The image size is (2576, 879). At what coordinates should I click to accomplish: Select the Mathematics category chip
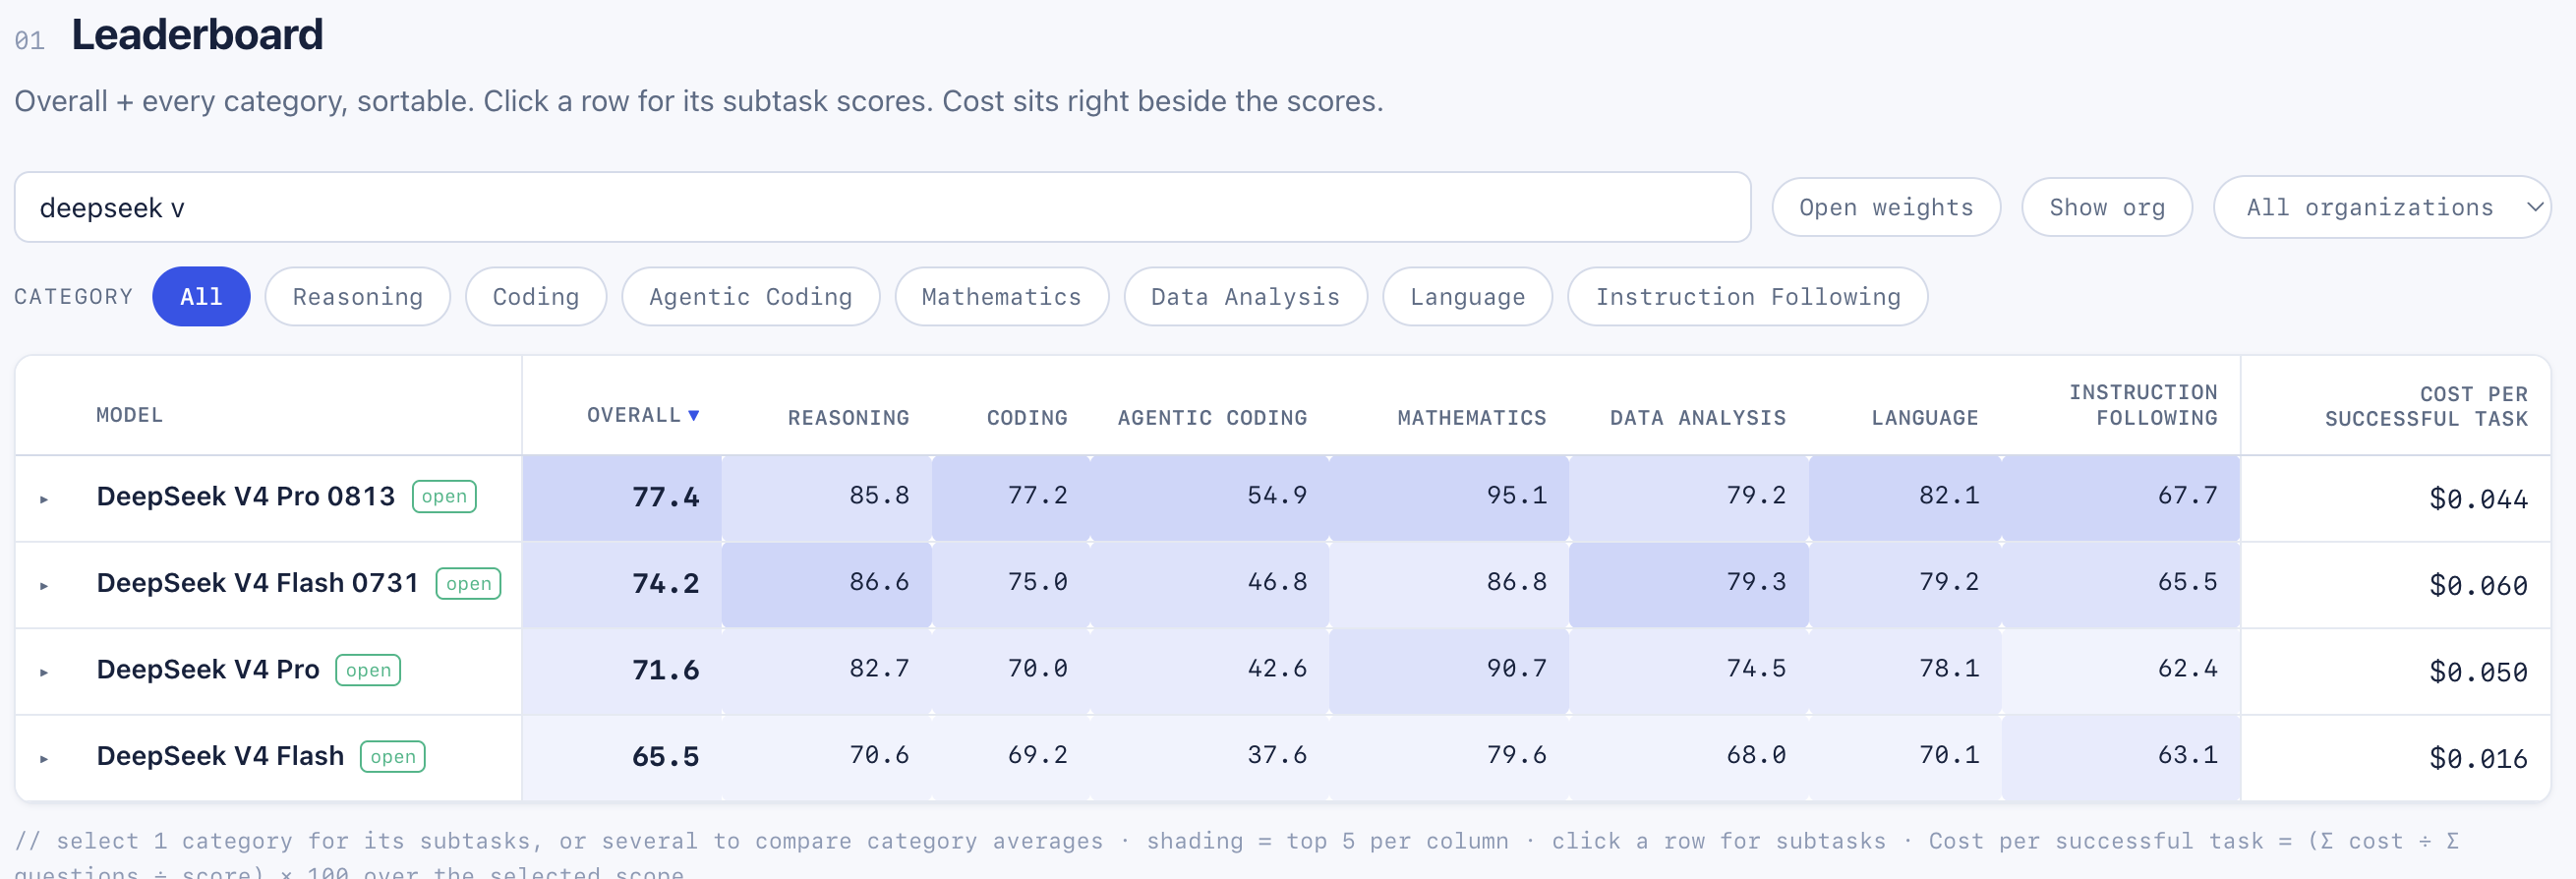1001,296
